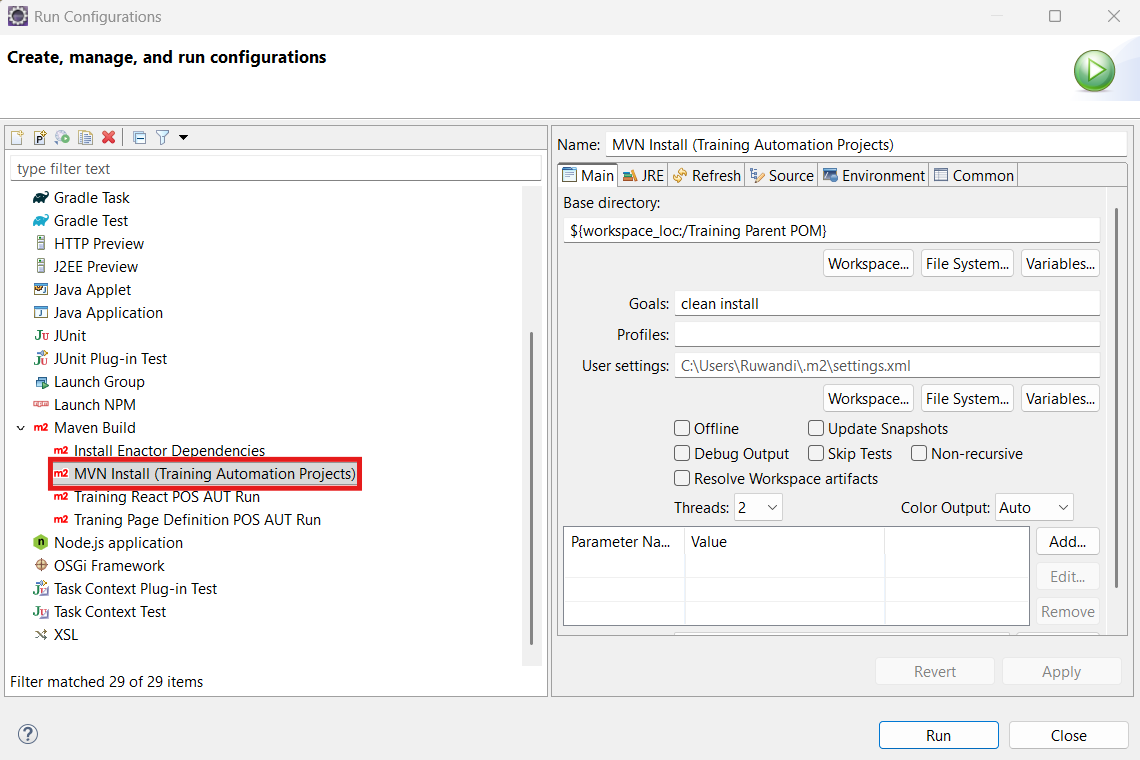Click the empty Profiles field
Image resolution: width=1140 pixels, height=760 pixels.
[887, 335]
